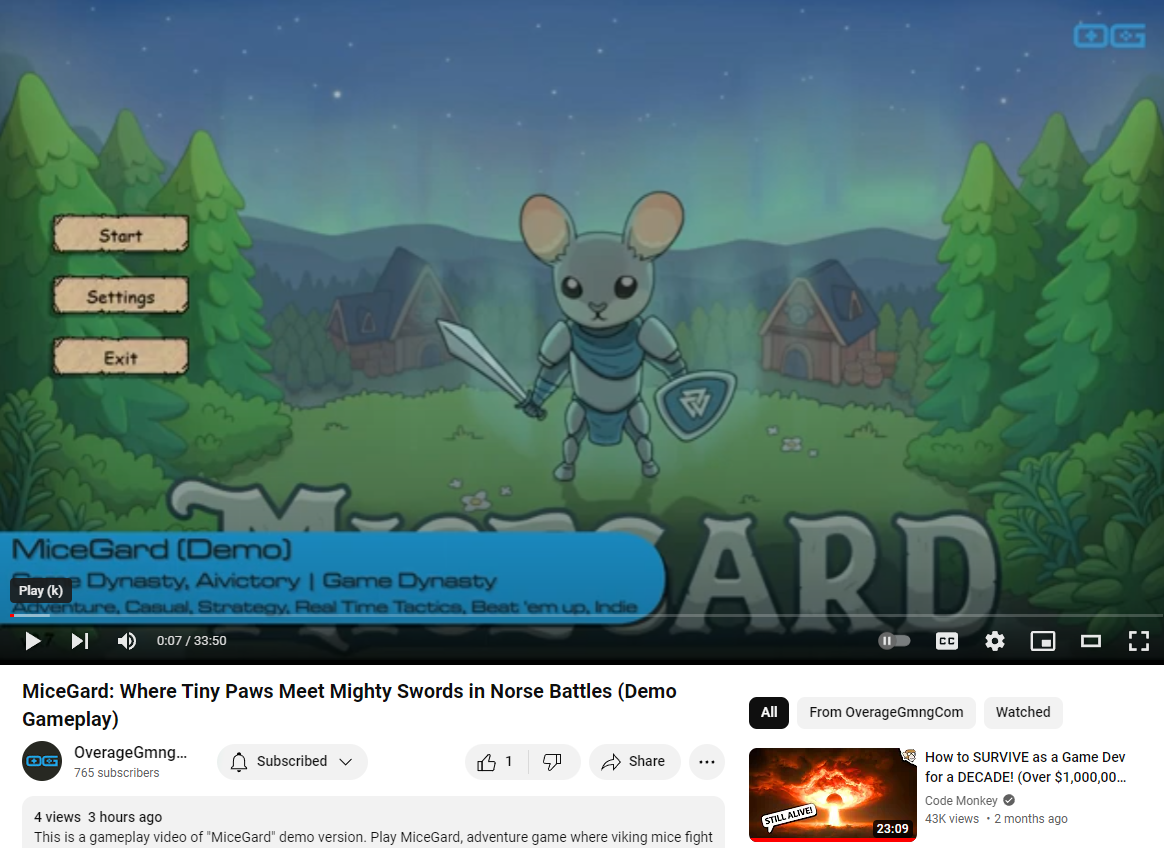Screen dimensions: 1164x848
Task: Click the 4 views 3 hours ago text
Action: (x=98, y=817)
